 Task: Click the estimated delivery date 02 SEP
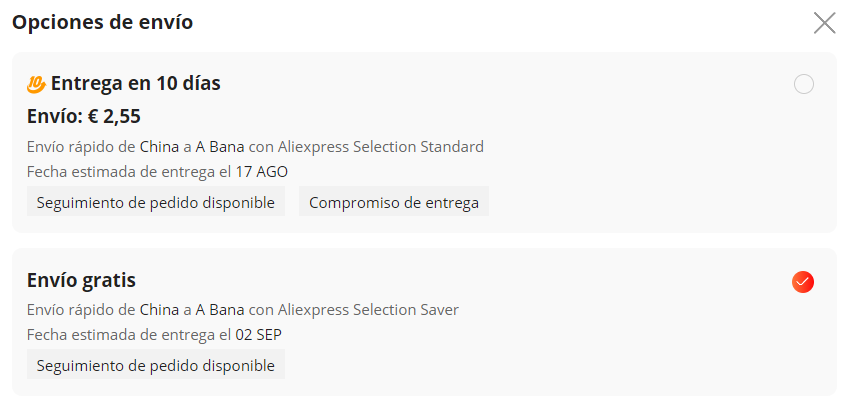tap(258, 335)
